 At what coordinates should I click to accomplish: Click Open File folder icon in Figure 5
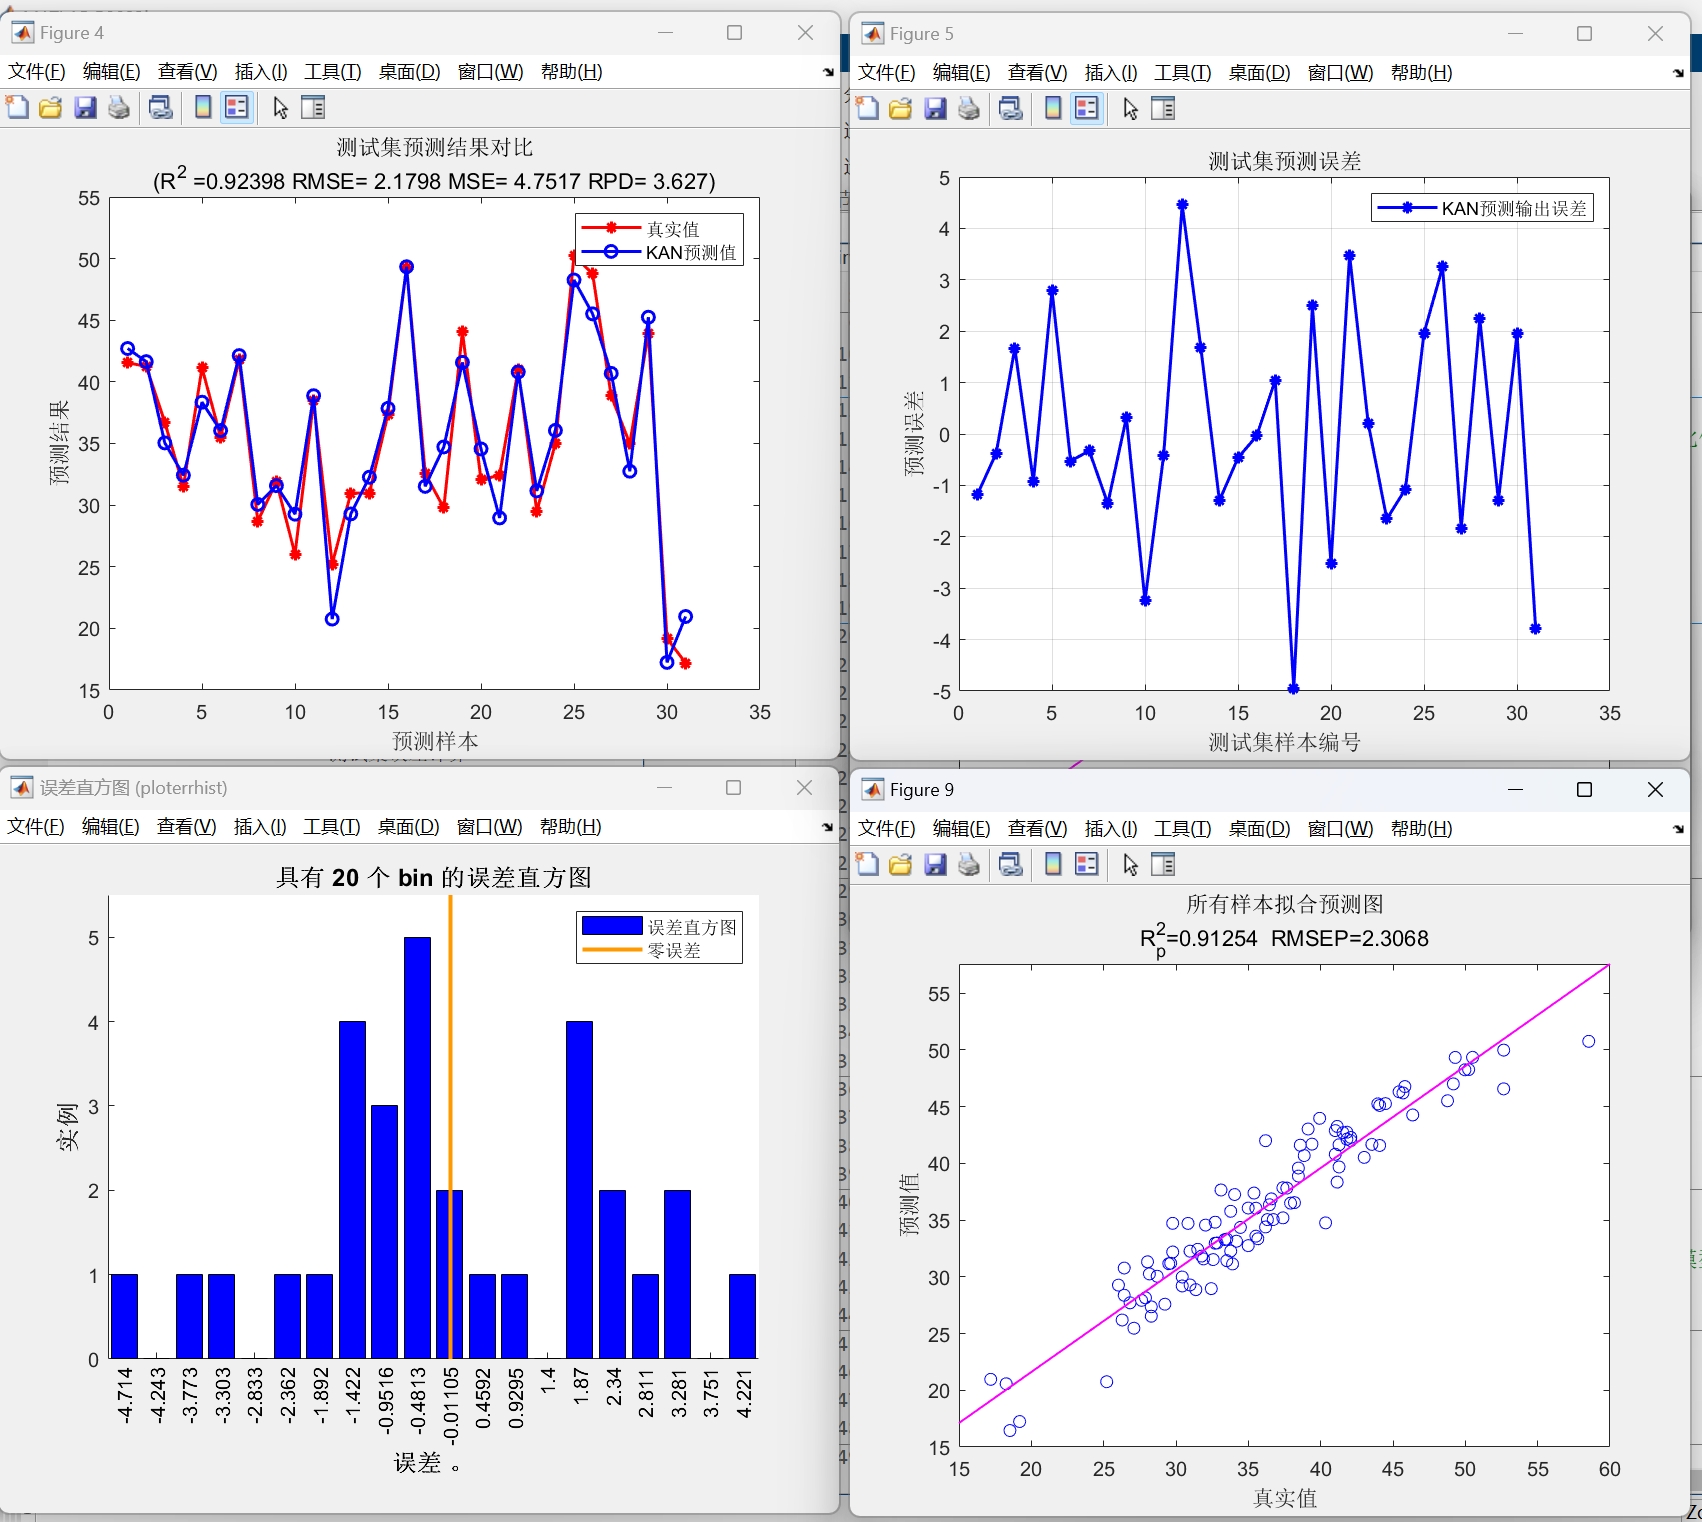(x=900, y=109)
